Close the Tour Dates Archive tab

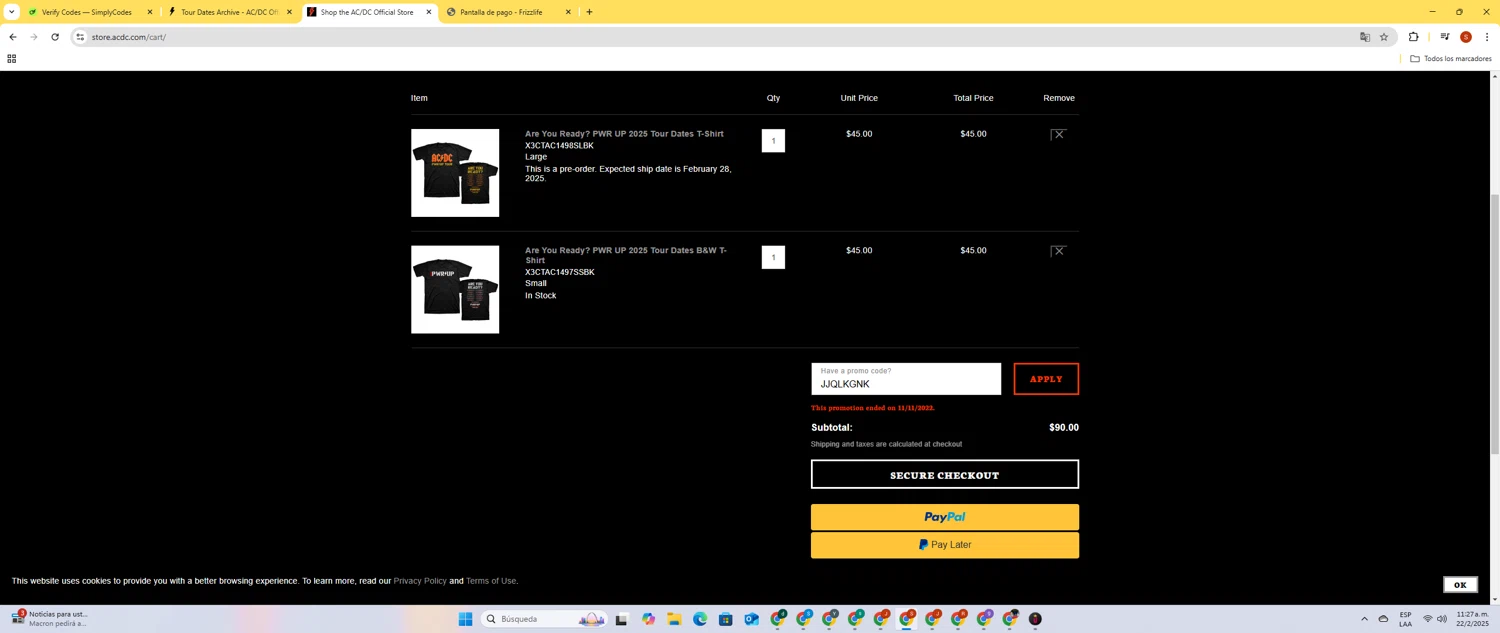coord(289,12)
